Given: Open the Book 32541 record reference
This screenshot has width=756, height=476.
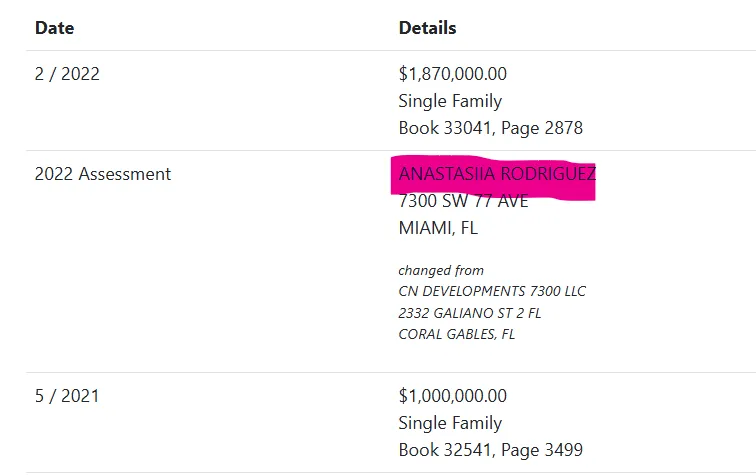Looking at the screenshot, I should click(x=437, y=450).
